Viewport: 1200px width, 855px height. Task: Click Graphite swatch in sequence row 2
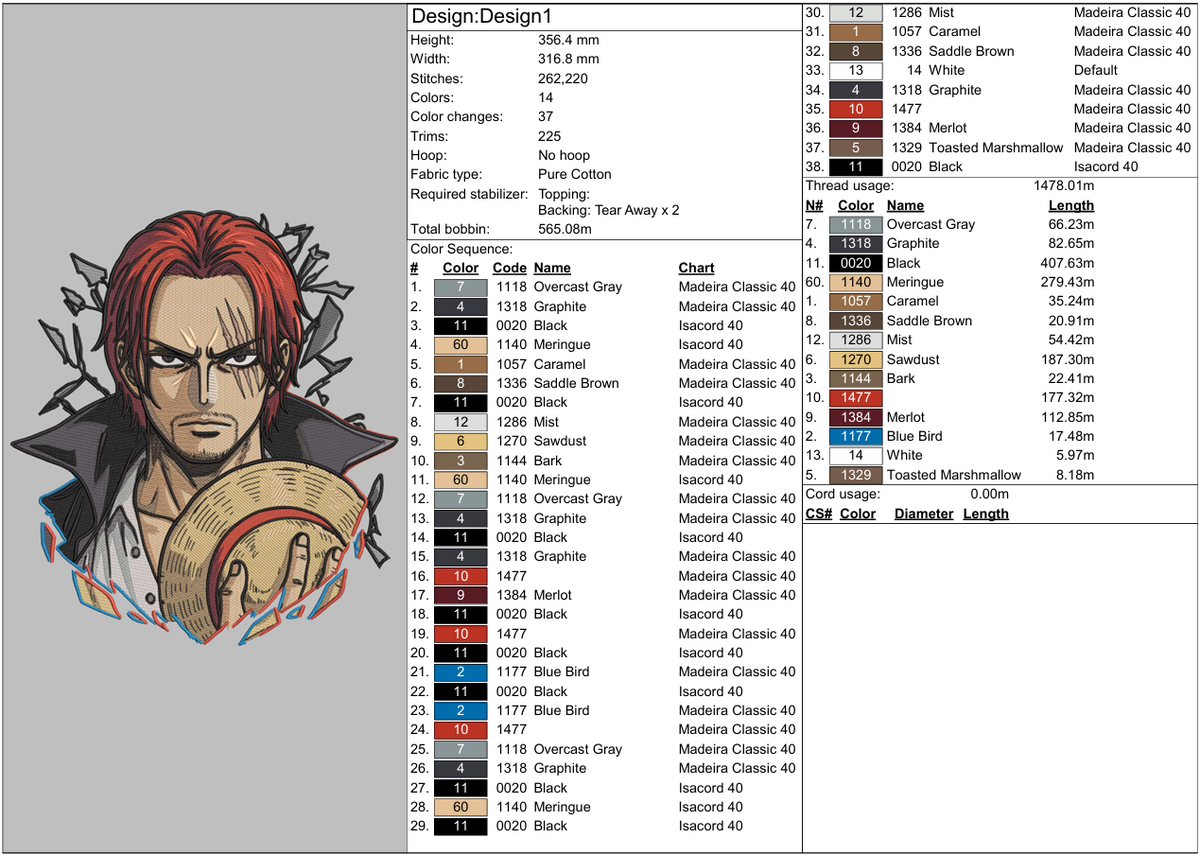[461, 307]
